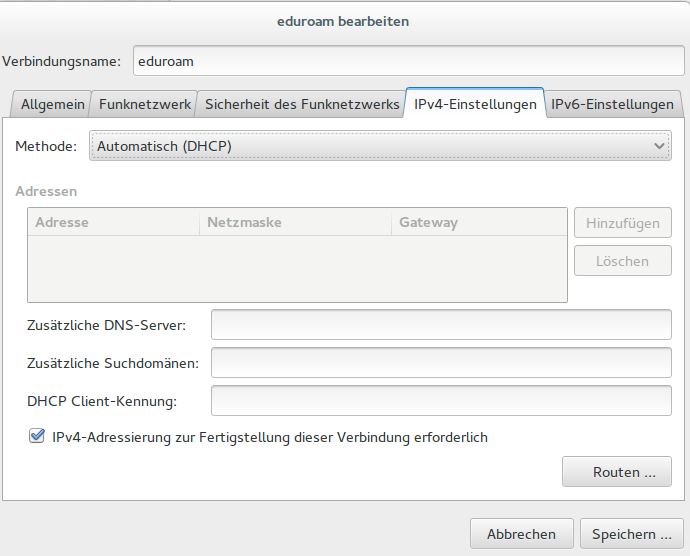Open the Methode dropdown showing Automatisch (DHCP)

(x=380, y=146)
